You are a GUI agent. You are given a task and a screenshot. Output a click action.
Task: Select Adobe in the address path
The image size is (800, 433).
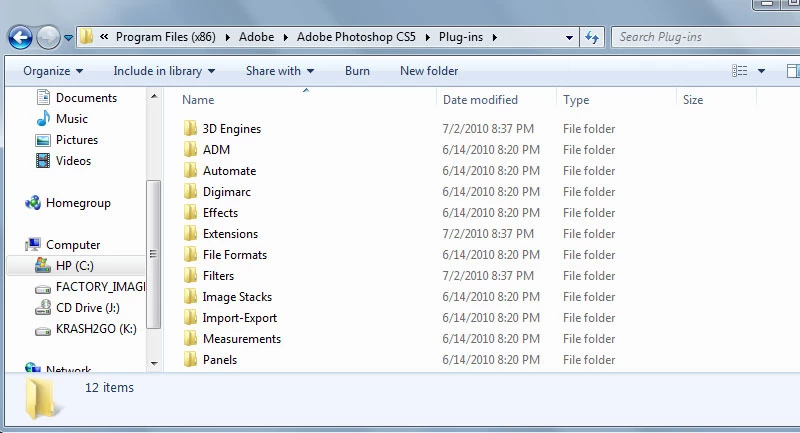click(256, 37)
